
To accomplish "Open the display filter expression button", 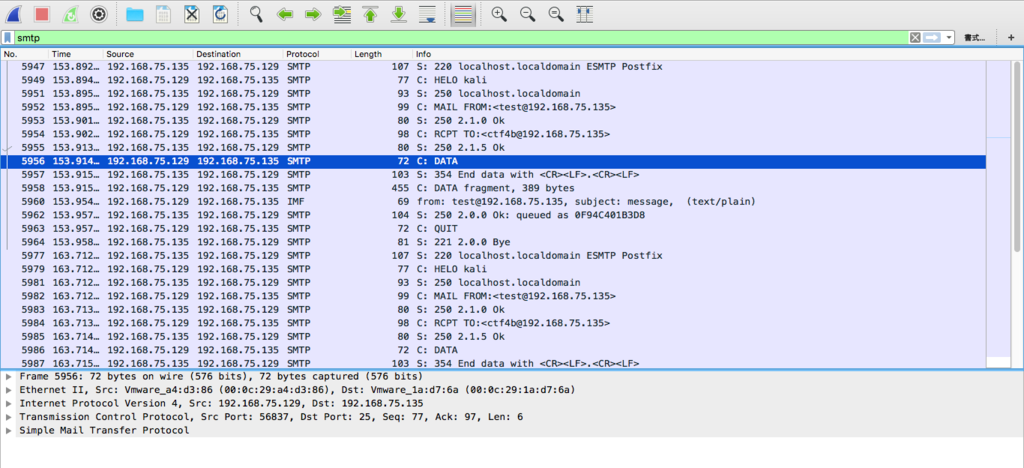I will tap(974, 38).
